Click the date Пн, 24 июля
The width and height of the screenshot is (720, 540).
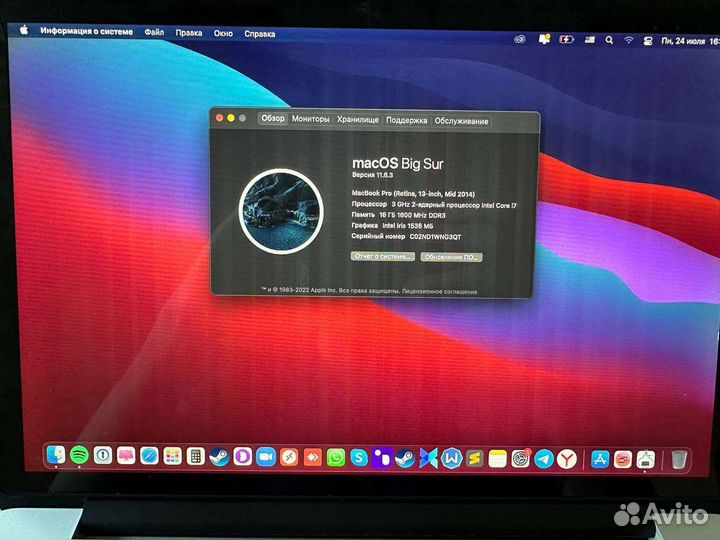(683, 41)
